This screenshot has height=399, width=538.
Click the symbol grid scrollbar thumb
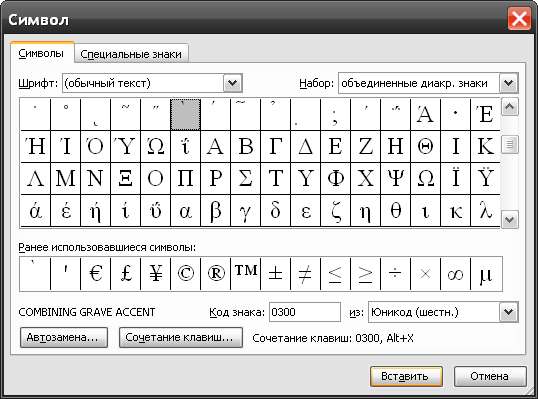click(510, 144)
